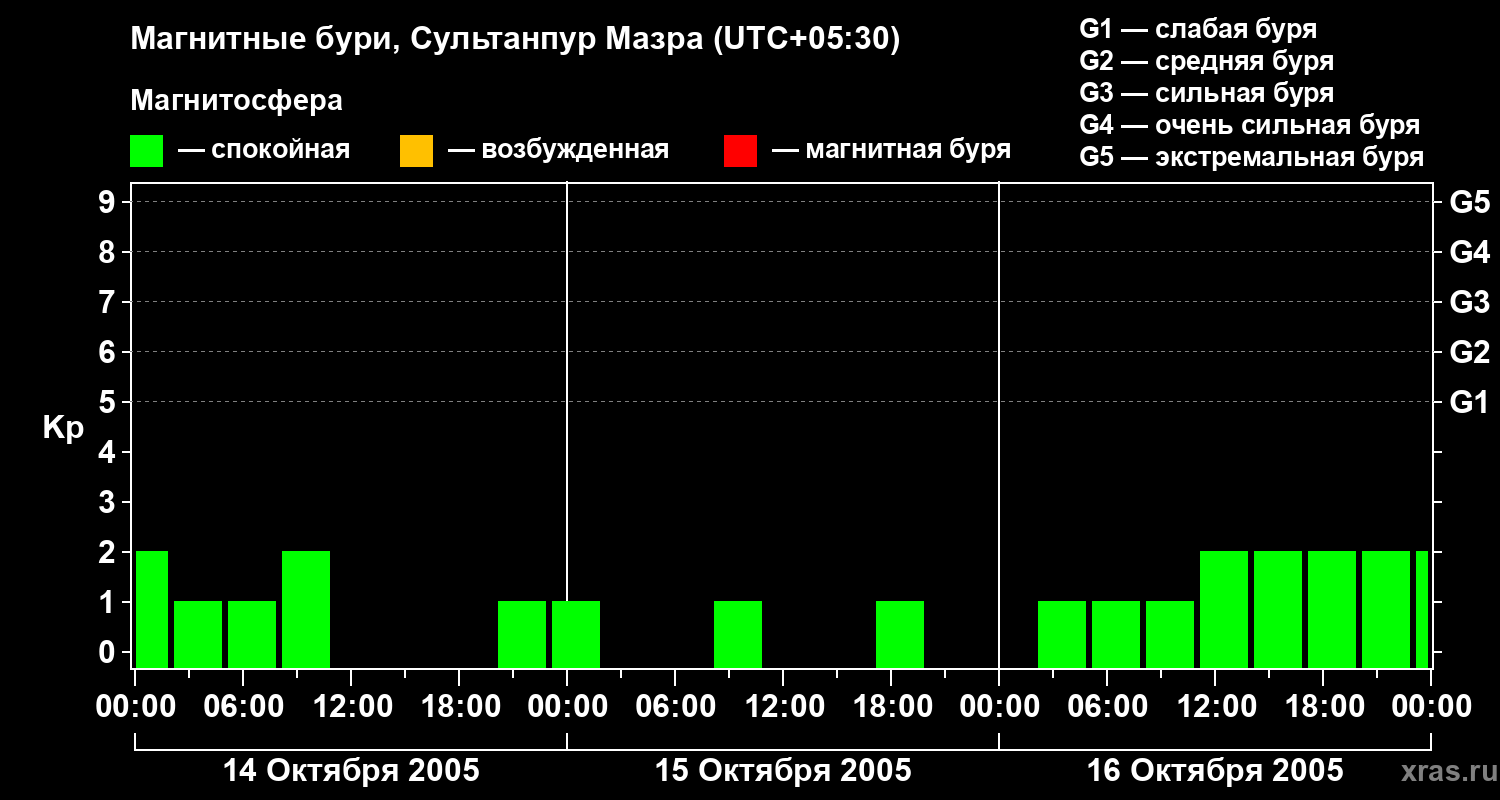Click the Kp 1 bar before 12:00 on 15 October
1500x800 pixels.
[738, 634]
